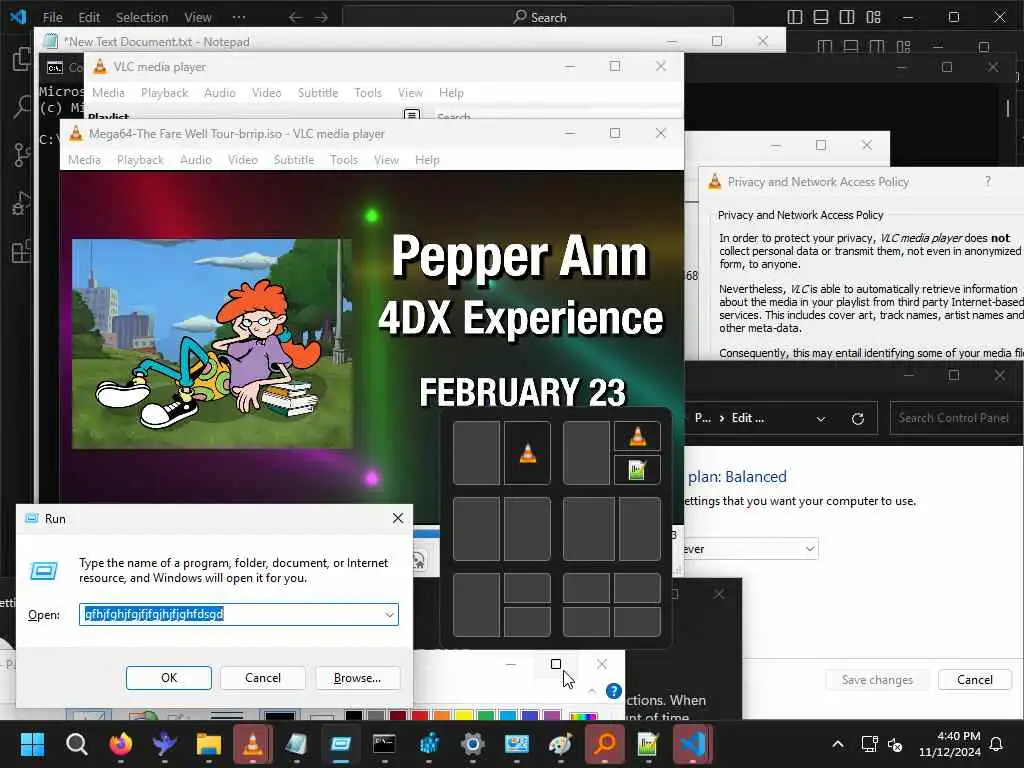Image resolution: width=1024 pixels, height=768 pixels.
Task: Open Firefox from the taskbar
Action: coord(120,744)
